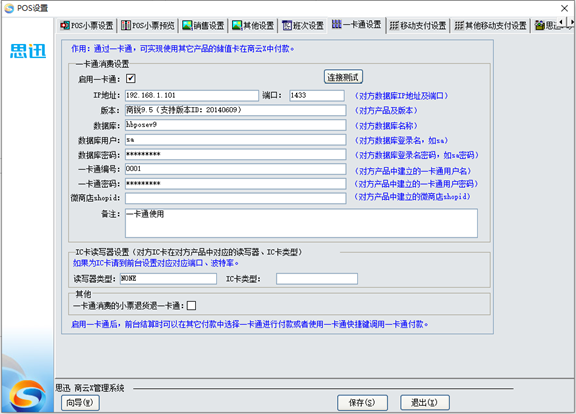Image resolution: width=576 pixels, height=414 pixels.
Task: Click the POS小票设置 tab icon
Action: [65, 25]
